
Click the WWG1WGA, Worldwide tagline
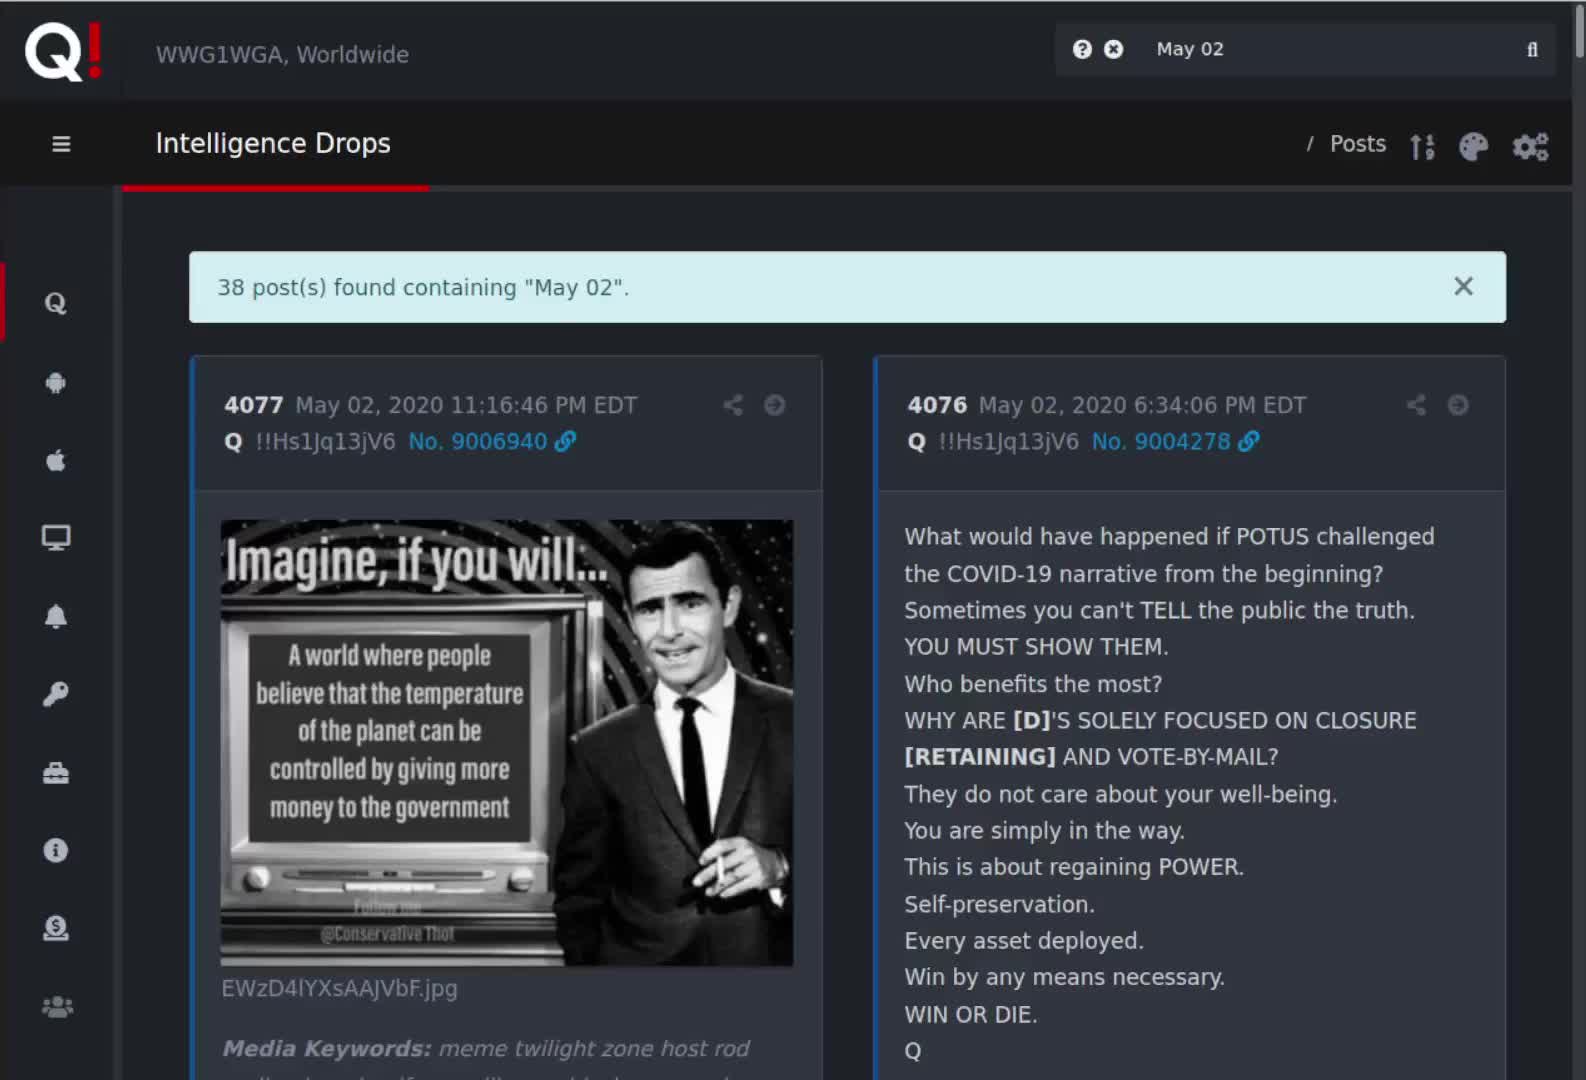tap(282, 55)
